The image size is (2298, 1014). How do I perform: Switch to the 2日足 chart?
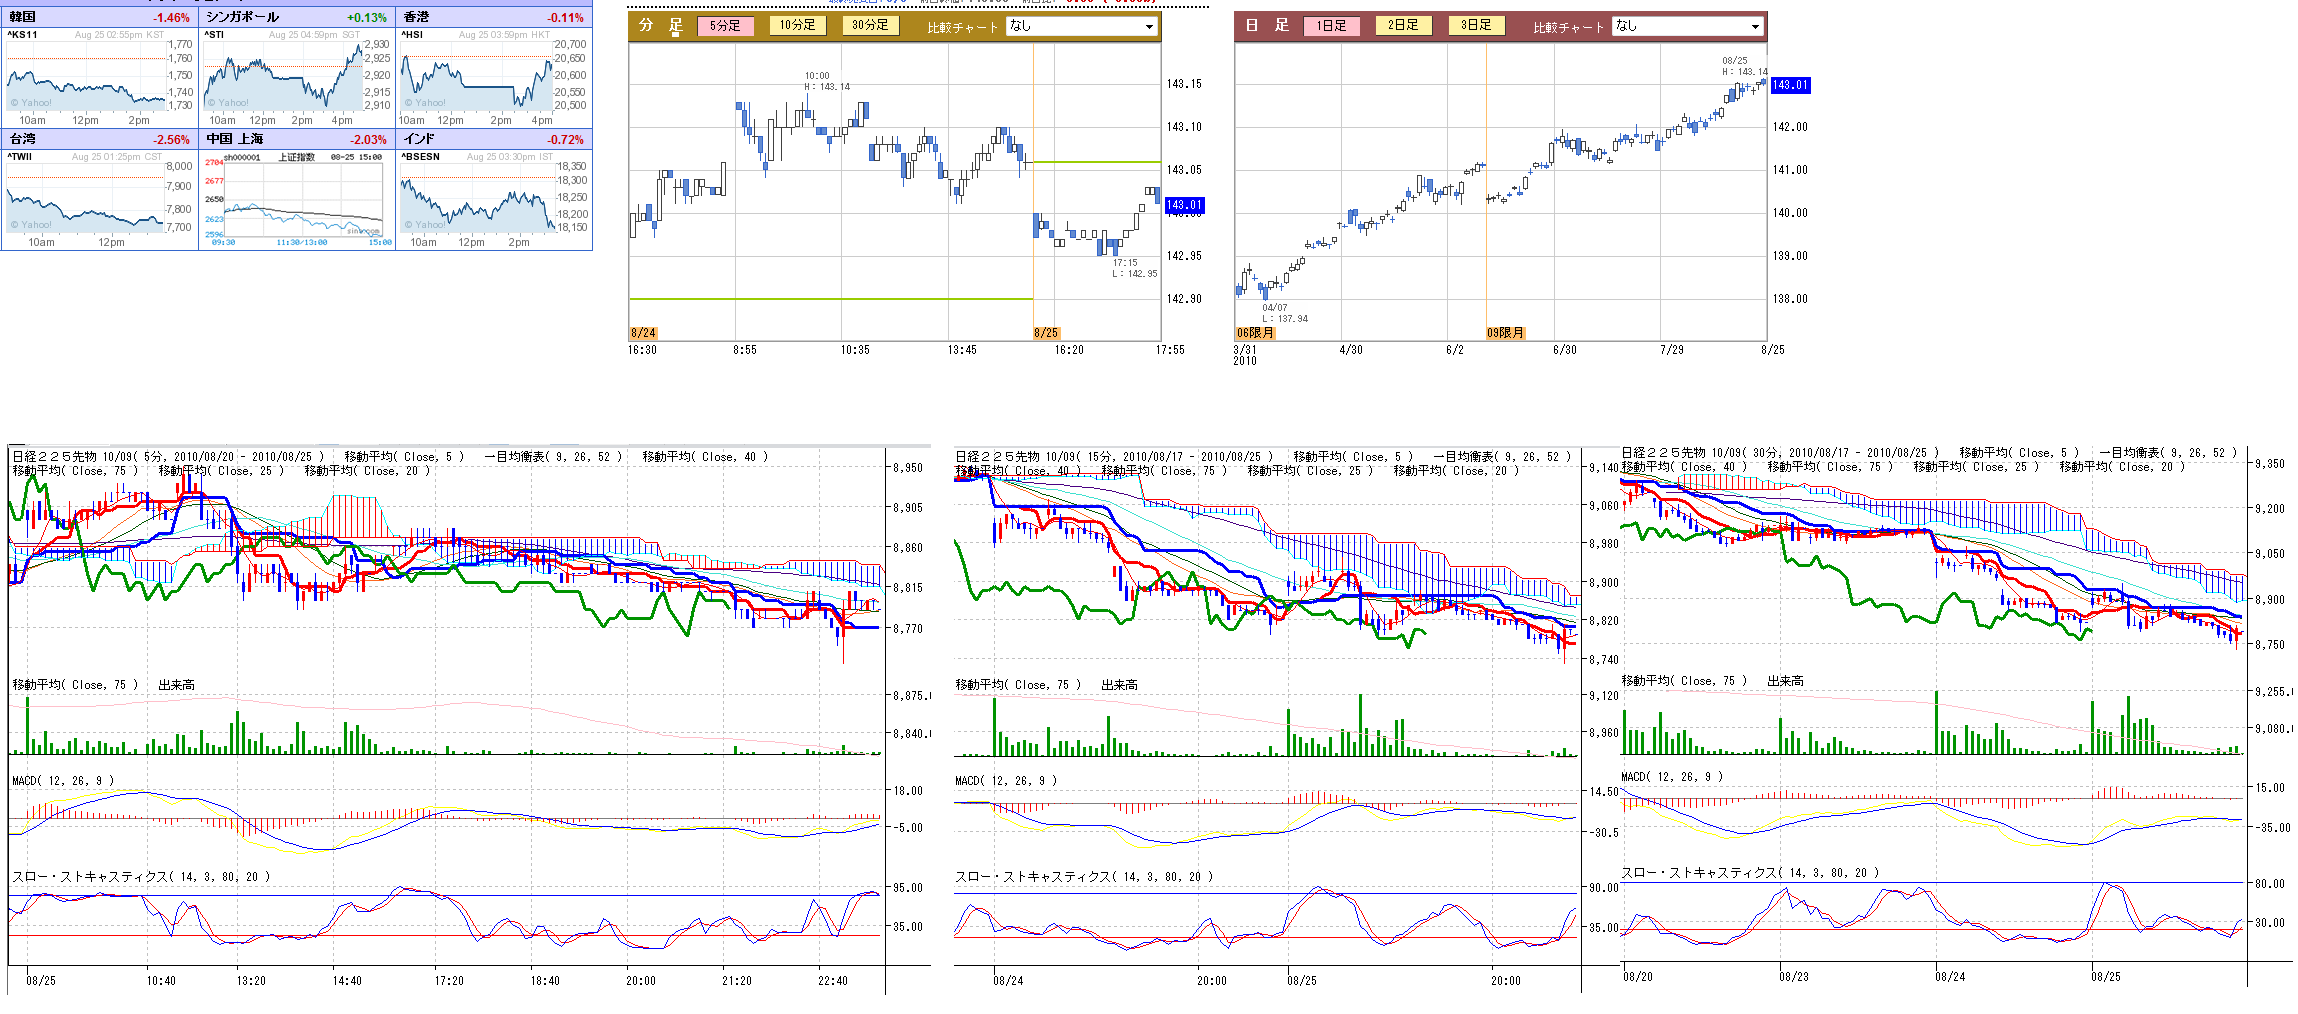point(1403,26)
